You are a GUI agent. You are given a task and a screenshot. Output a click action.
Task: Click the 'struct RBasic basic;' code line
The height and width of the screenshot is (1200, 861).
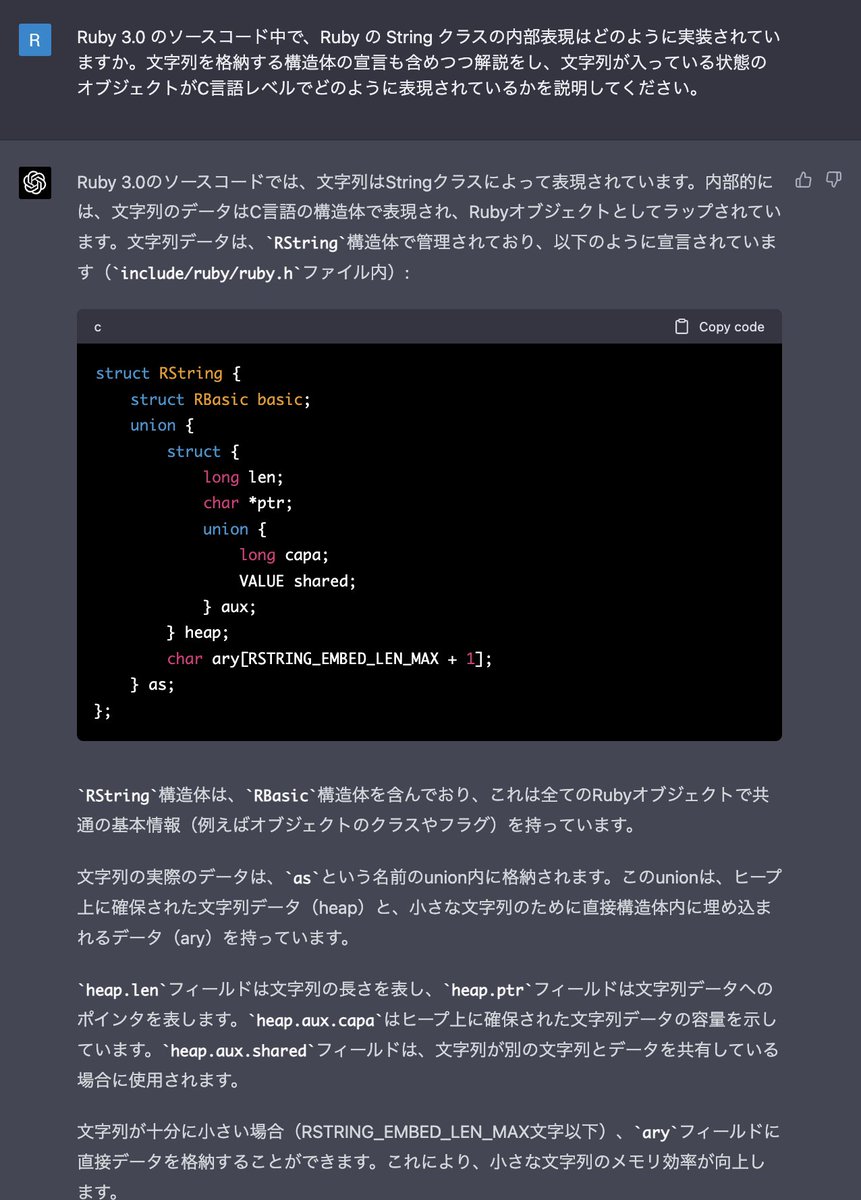click(x=221, y=399)
